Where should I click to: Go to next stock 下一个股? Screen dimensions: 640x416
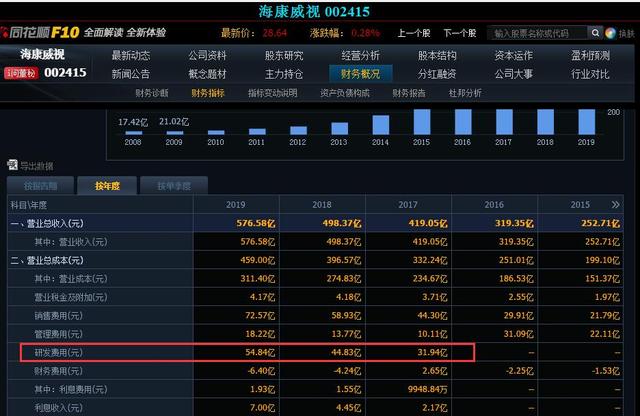point(460,33)
